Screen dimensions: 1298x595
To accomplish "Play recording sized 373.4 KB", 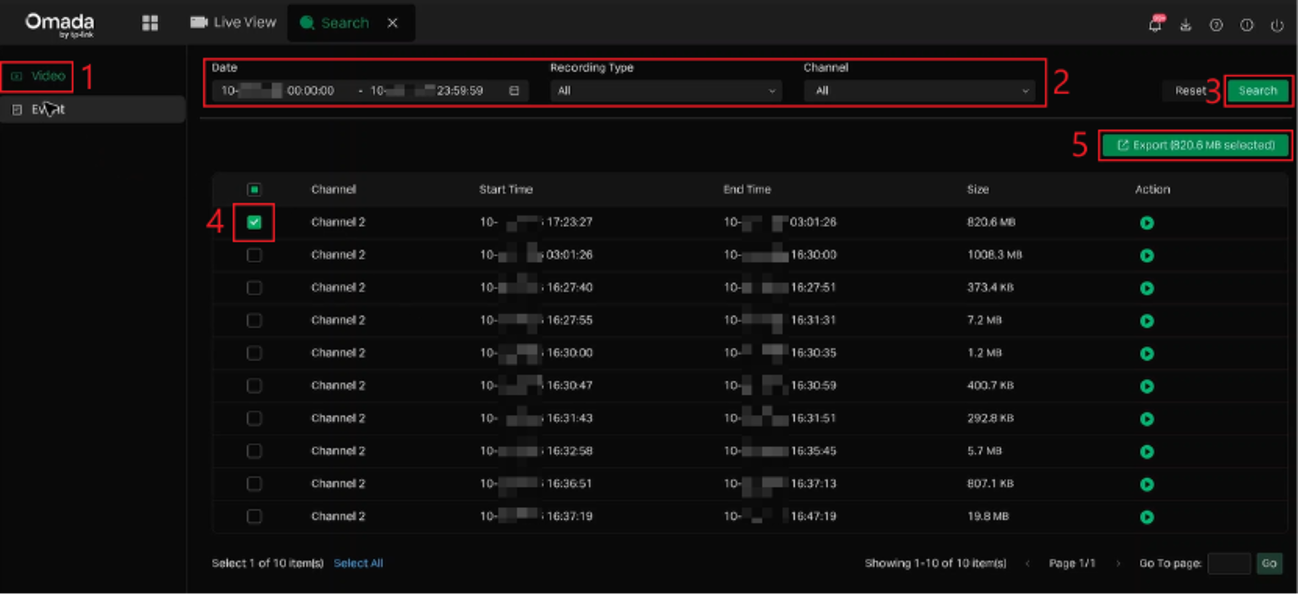I will [x=1147, y=288].
